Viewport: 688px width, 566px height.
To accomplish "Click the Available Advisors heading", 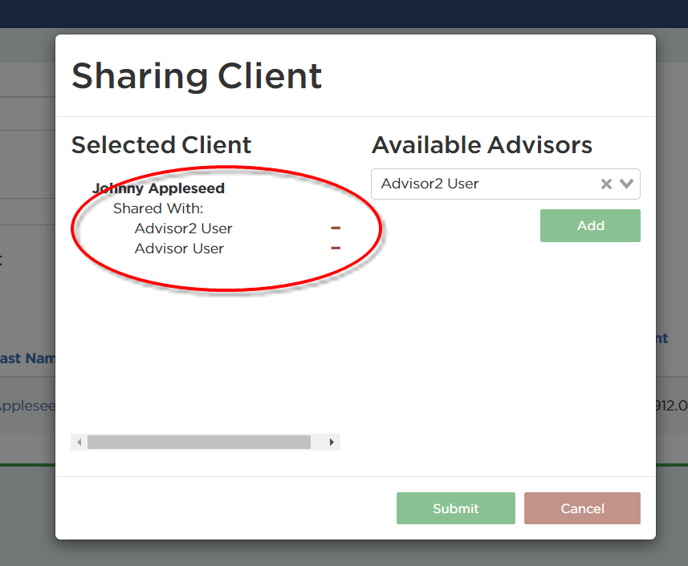I will [482, 145].
